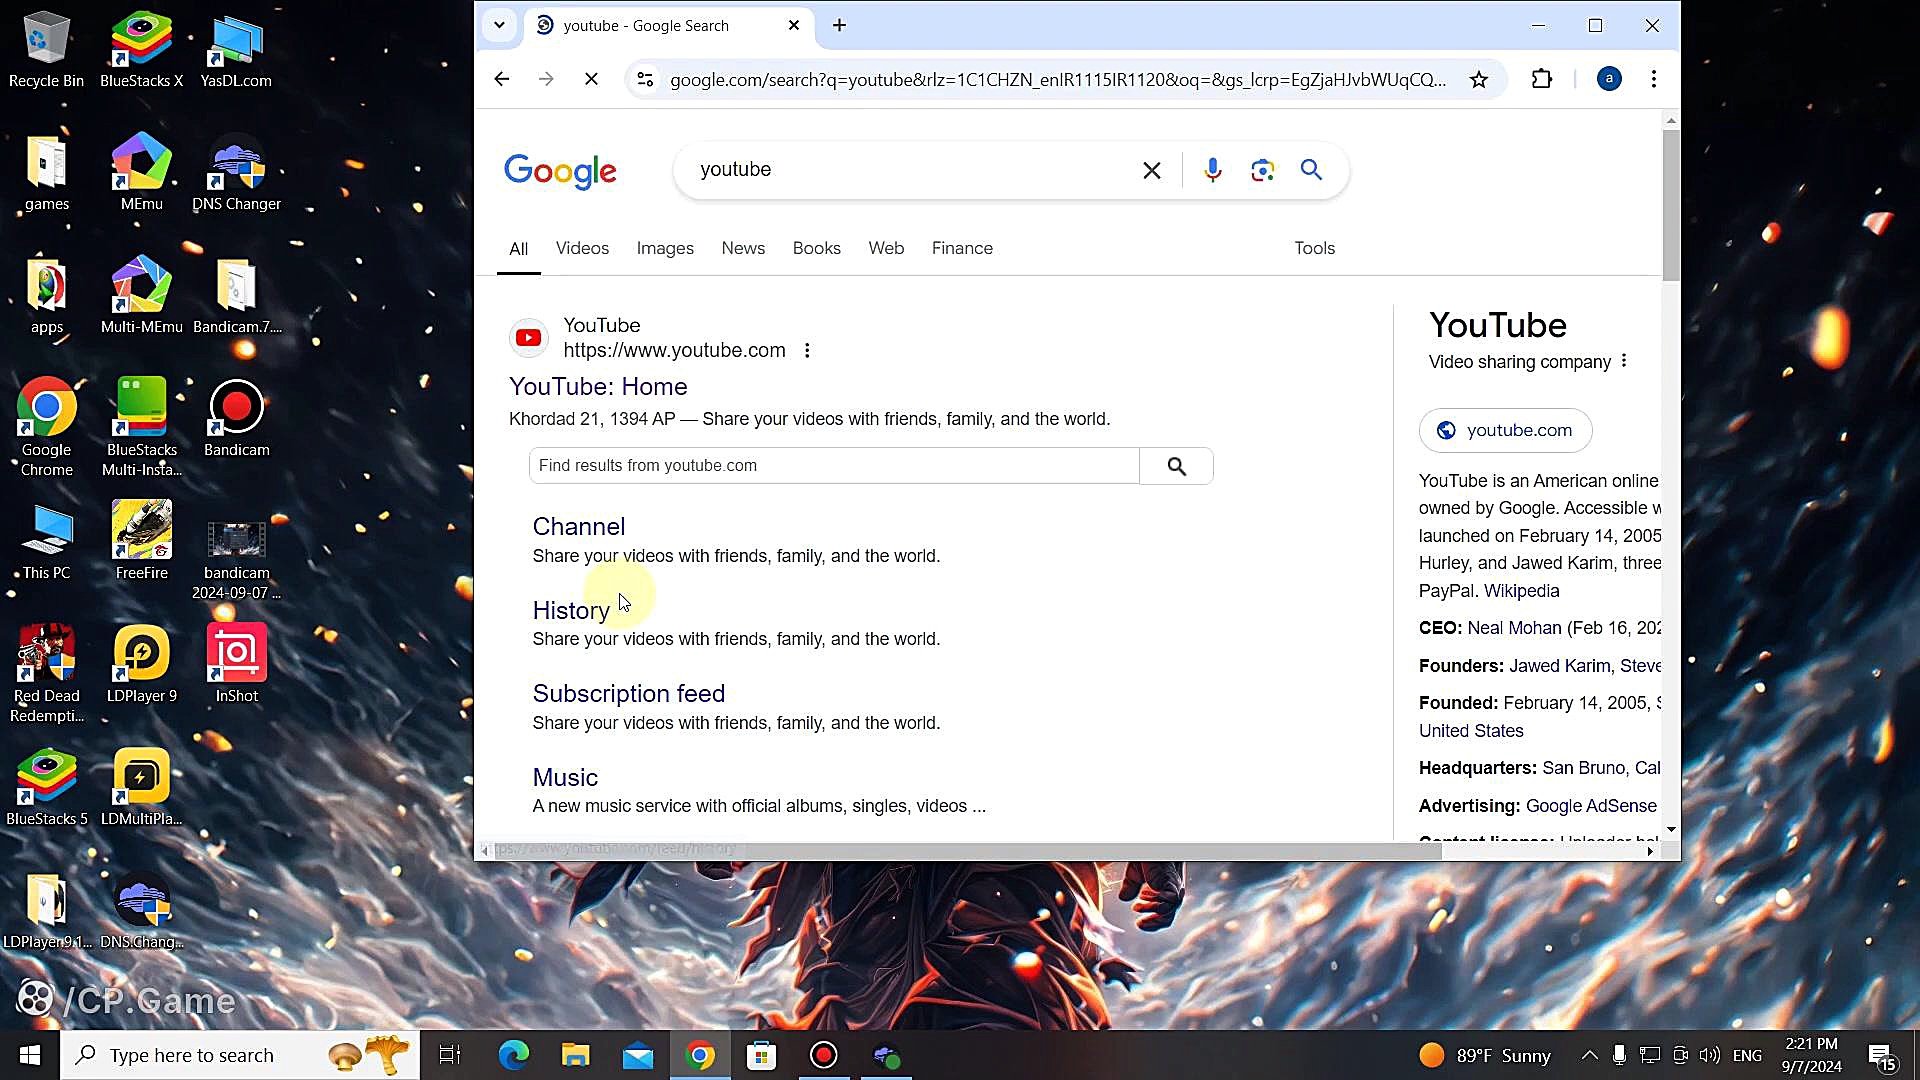Image resolution: width=1920 pixels, height=1080 pixels.
Task: Switch to the Videos tab
Action: click(582, 248)
